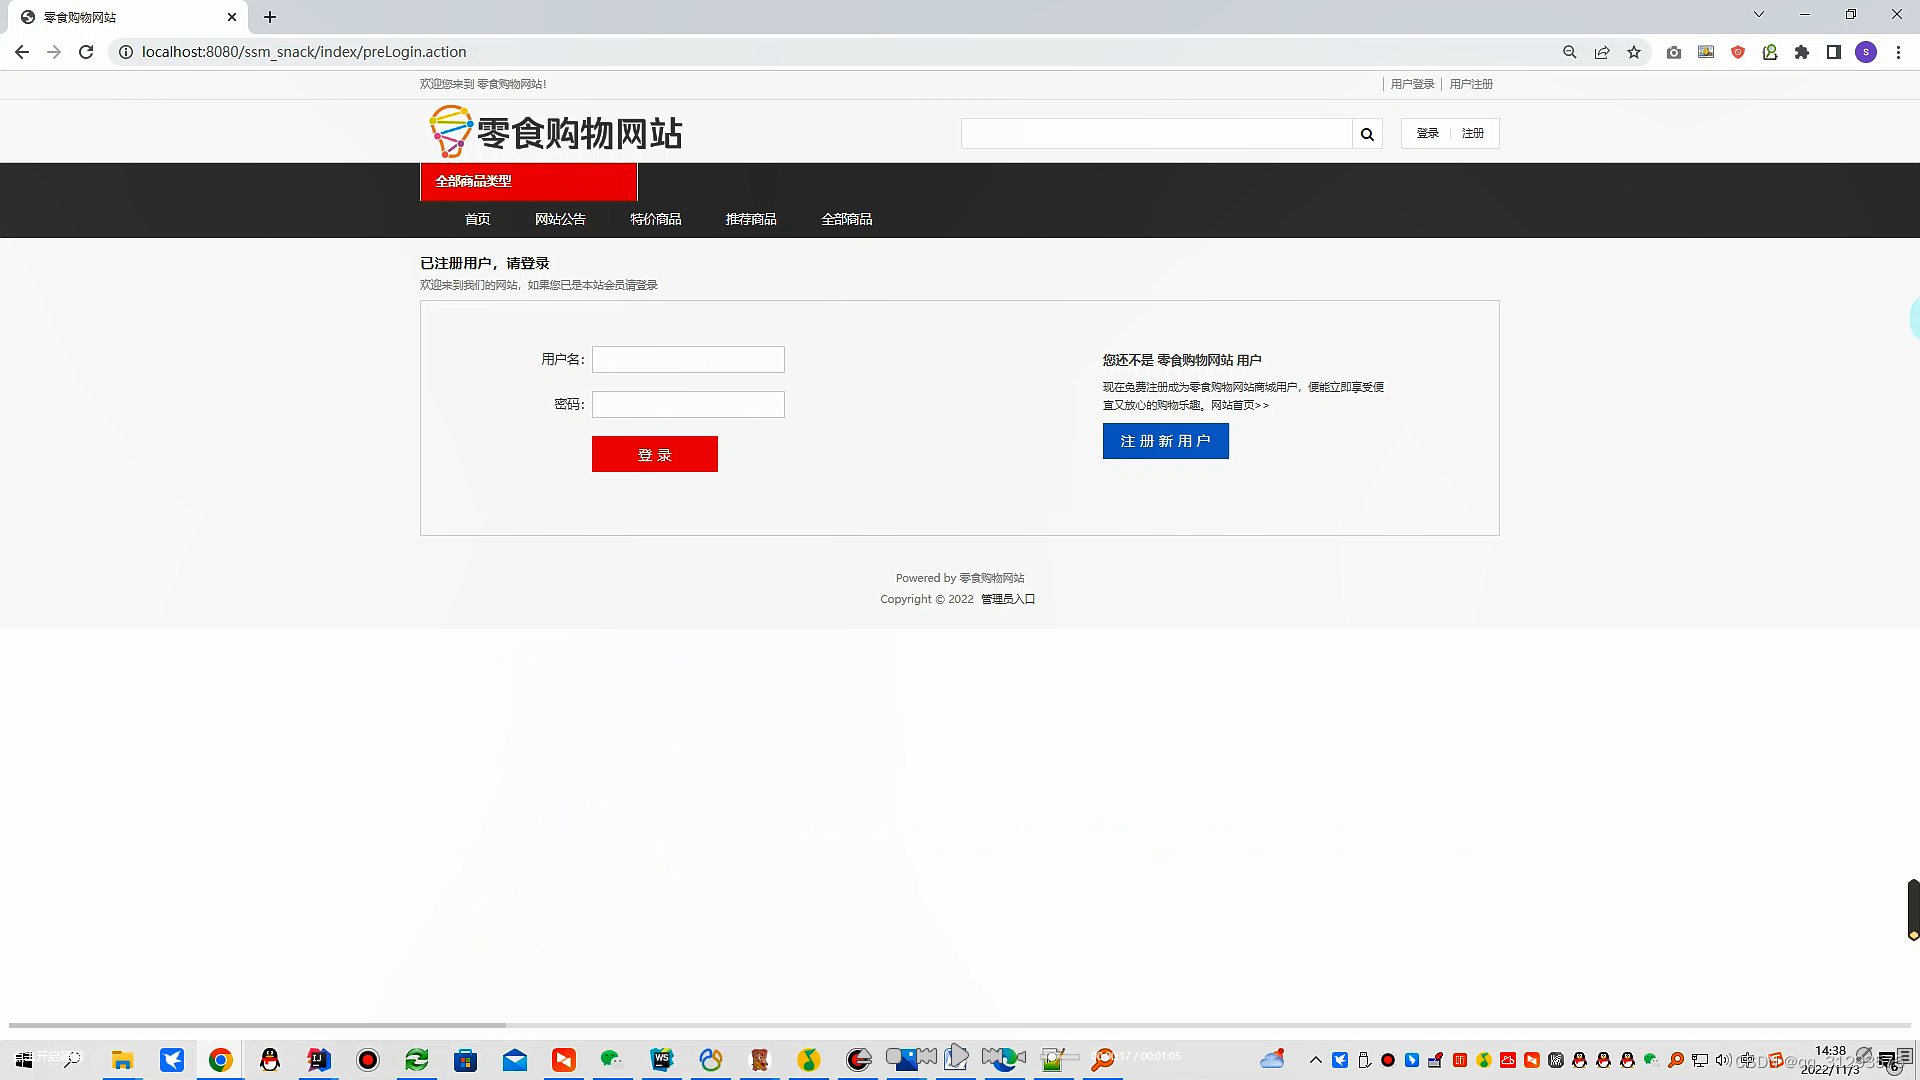Click the 注册新用户 button
This screenshot has width=1920, height=1080.
point(1165,440)
